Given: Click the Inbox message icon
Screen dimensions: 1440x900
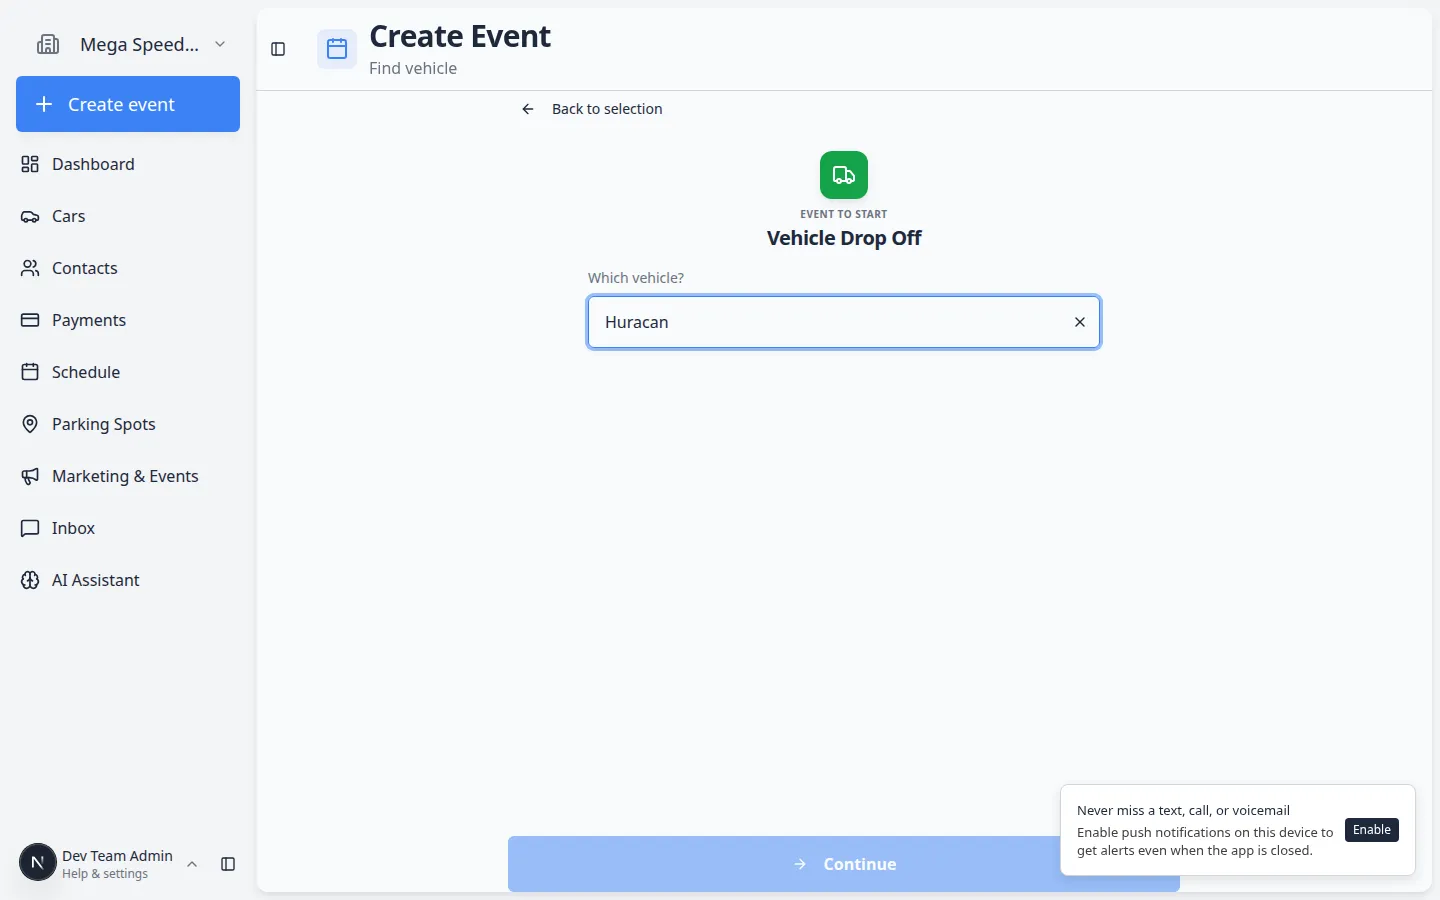Looking at the screenshot, I should click(30, 528).
